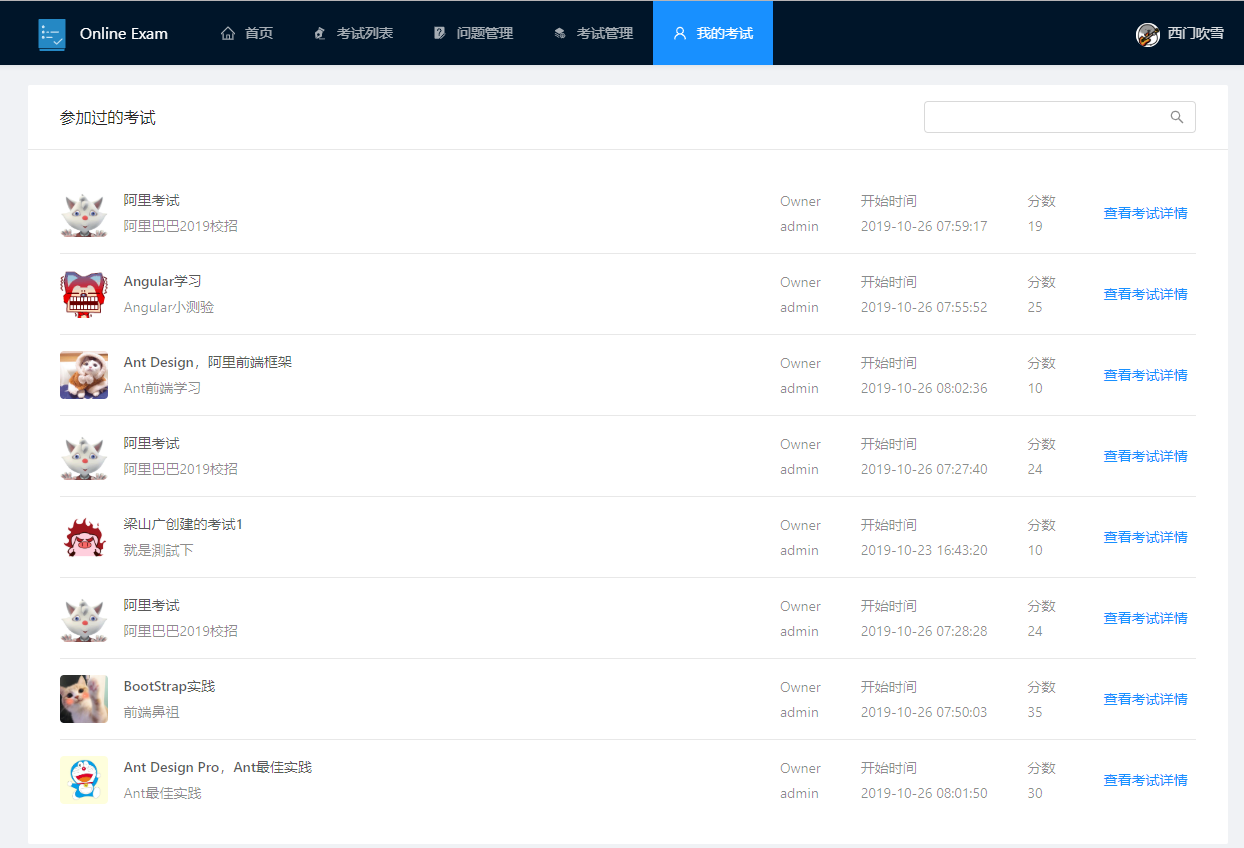The width and height of the screenshot is (1244, 848).
Task: Click the icon beside 问题管理
Action: click(440, 33)
